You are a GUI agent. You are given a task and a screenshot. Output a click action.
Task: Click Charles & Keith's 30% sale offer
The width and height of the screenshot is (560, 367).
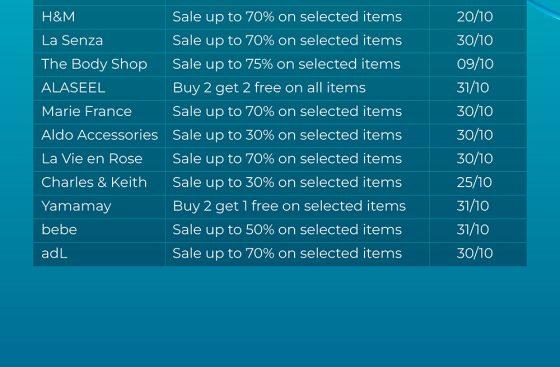pyautogui.click(x=287, y=182)
